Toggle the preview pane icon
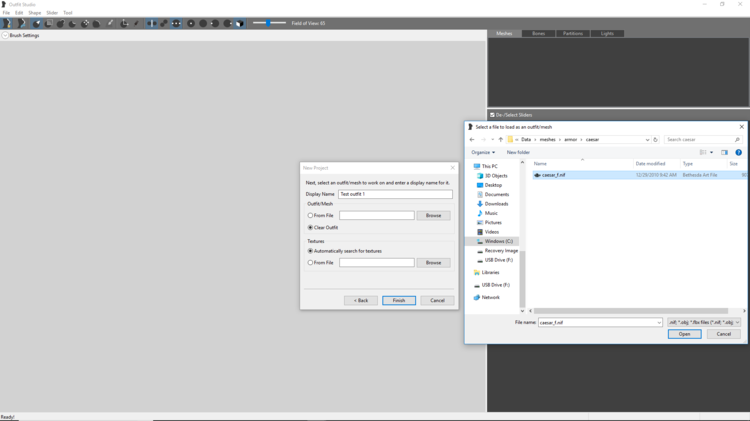This screenshot has width=750, height=421. point(724,153)
